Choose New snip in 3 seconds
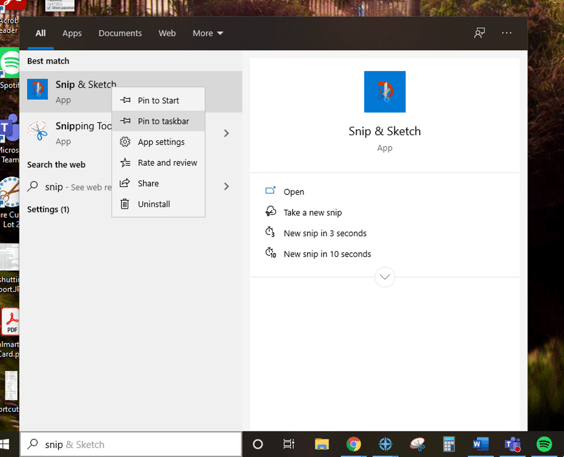 (325, 233)
